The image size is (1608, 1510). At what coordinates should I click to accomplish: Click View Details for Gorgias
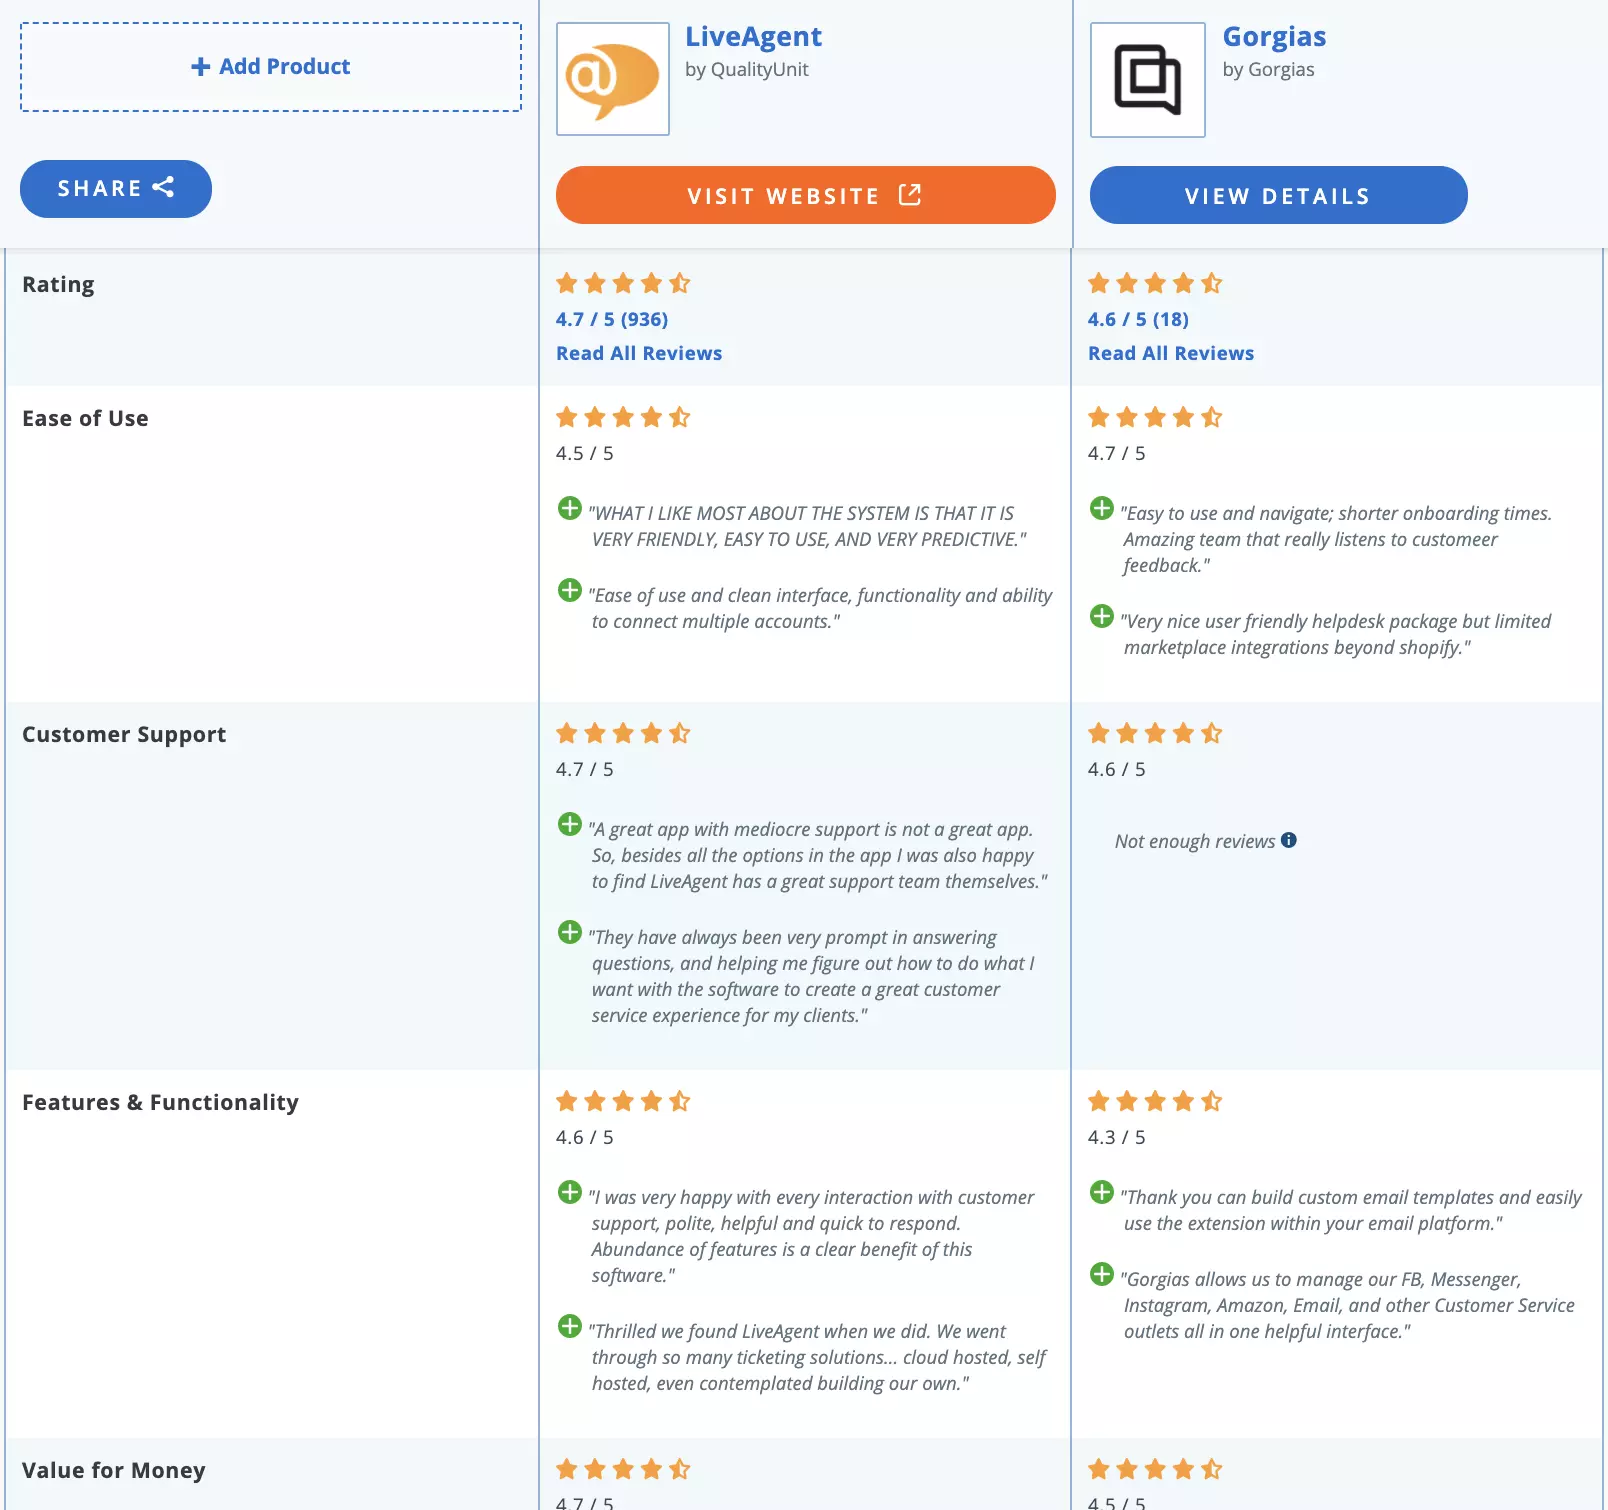1278,195
